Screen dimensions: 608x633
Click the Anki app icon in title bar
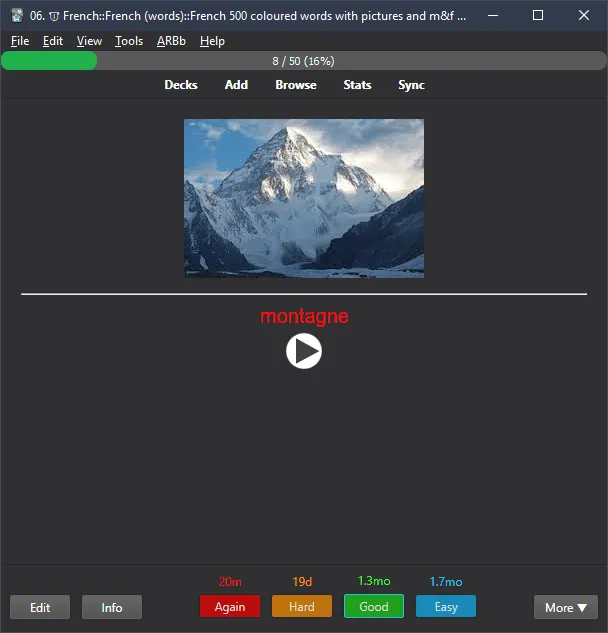click(x=17, y=15)
